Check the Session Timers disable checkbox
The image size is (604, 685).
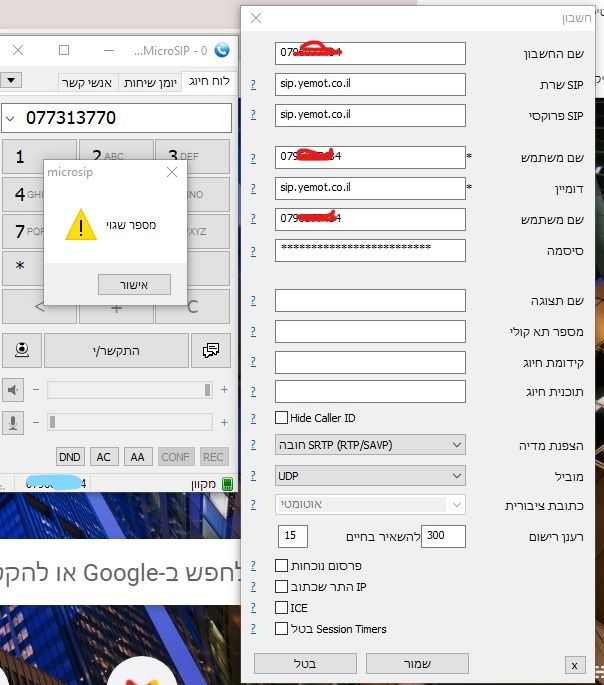pyautogui.click(x=281, y=629)
